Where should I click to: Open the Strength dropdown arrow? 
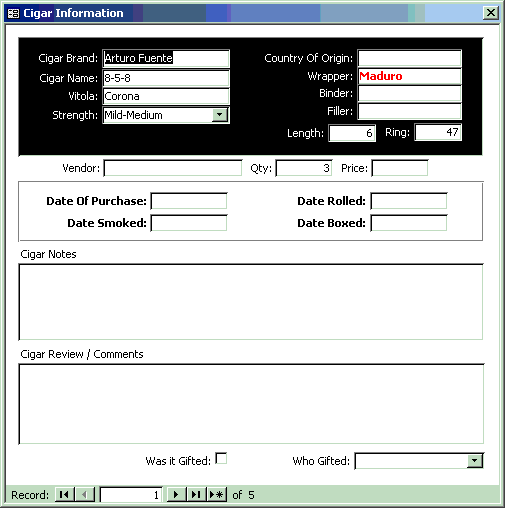[x=220, y=115]
